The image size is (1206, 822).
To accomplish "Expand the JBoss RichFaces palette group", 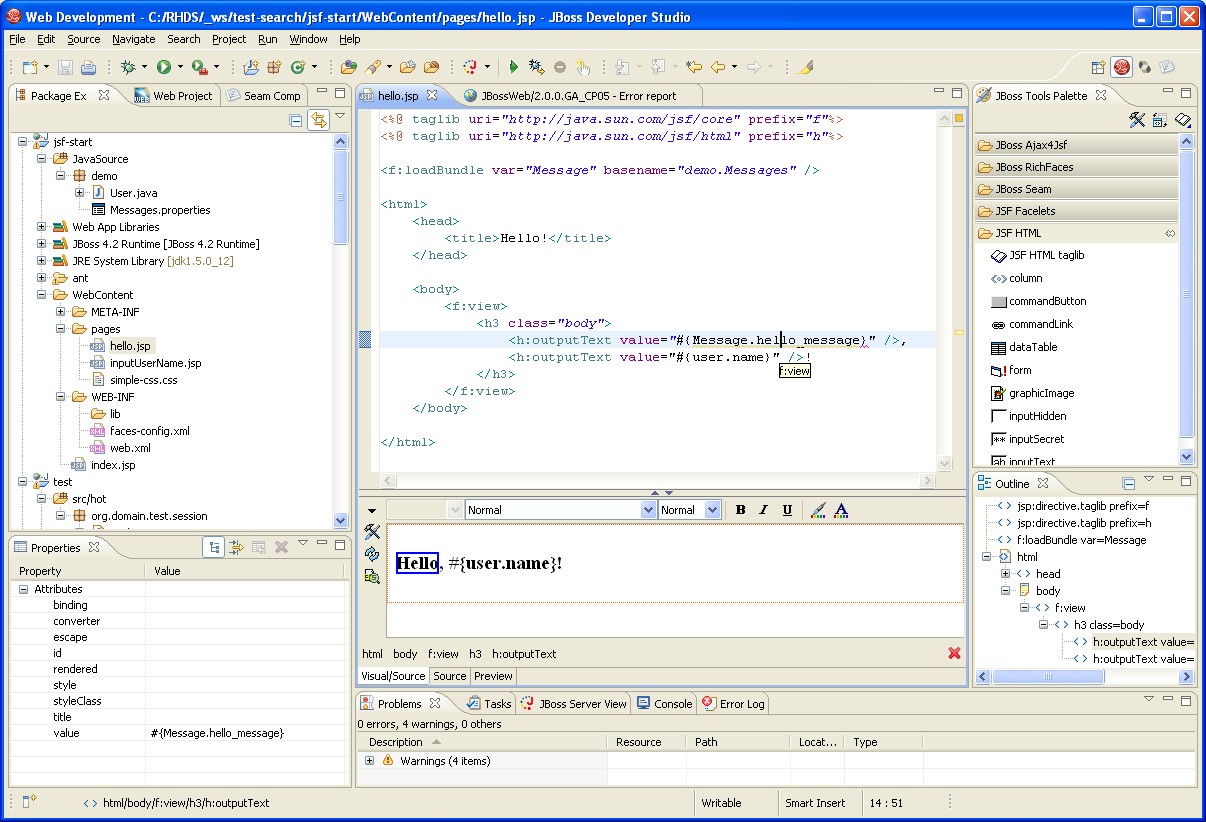I will pyautogui.click(x=1034, y=167).
